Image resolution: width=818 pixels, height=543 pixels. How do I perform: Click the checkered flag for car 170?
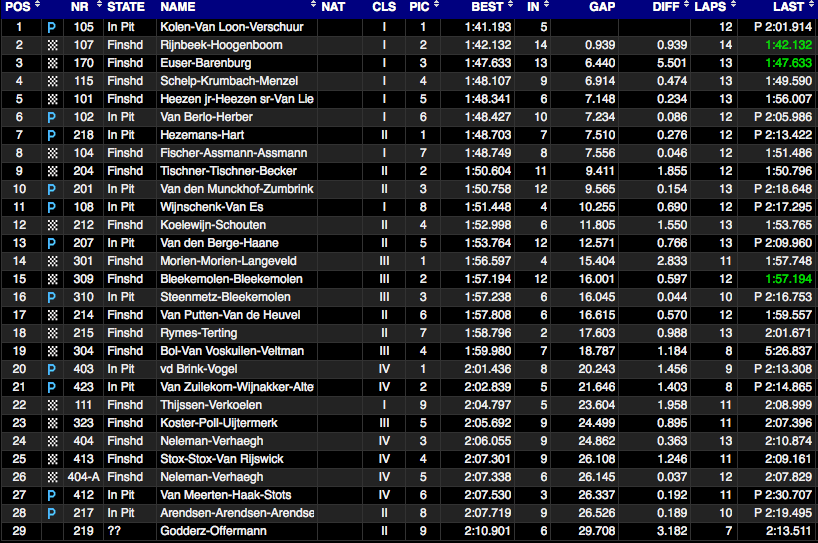(51, 63)
